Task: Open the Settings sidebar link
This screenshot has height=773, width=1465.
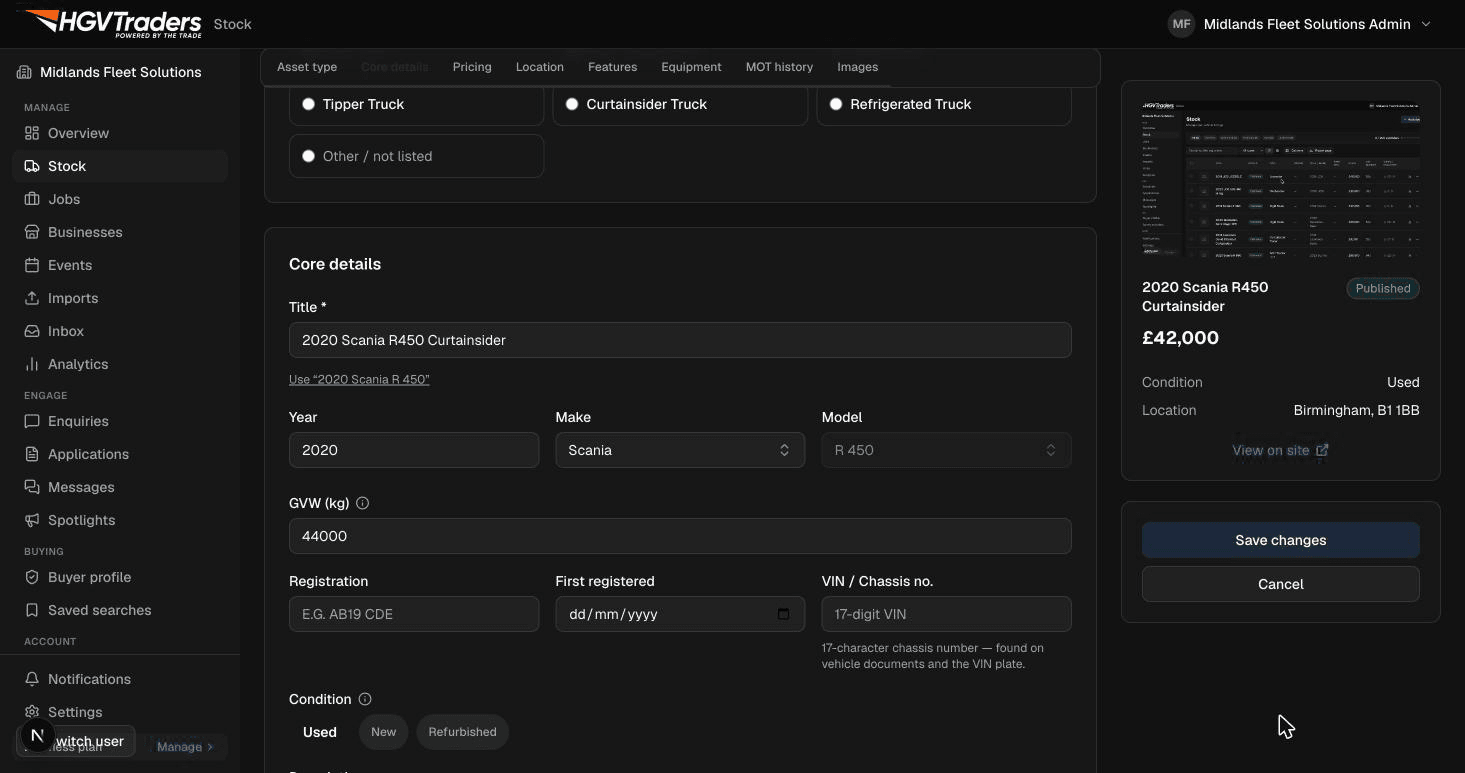Action: (75, 712)
